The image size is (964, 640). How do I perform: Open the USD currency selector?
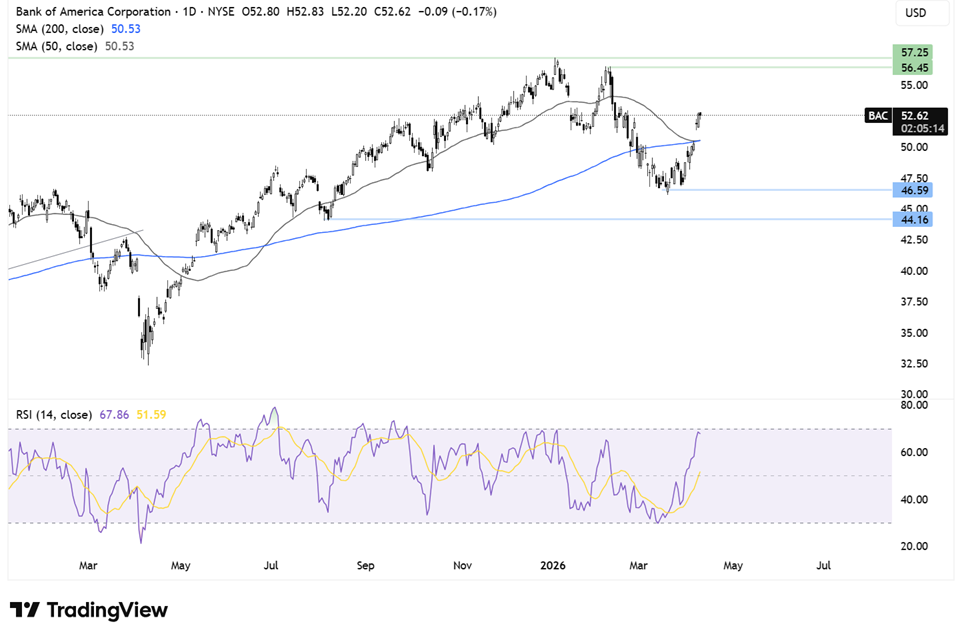coord(915,13)
